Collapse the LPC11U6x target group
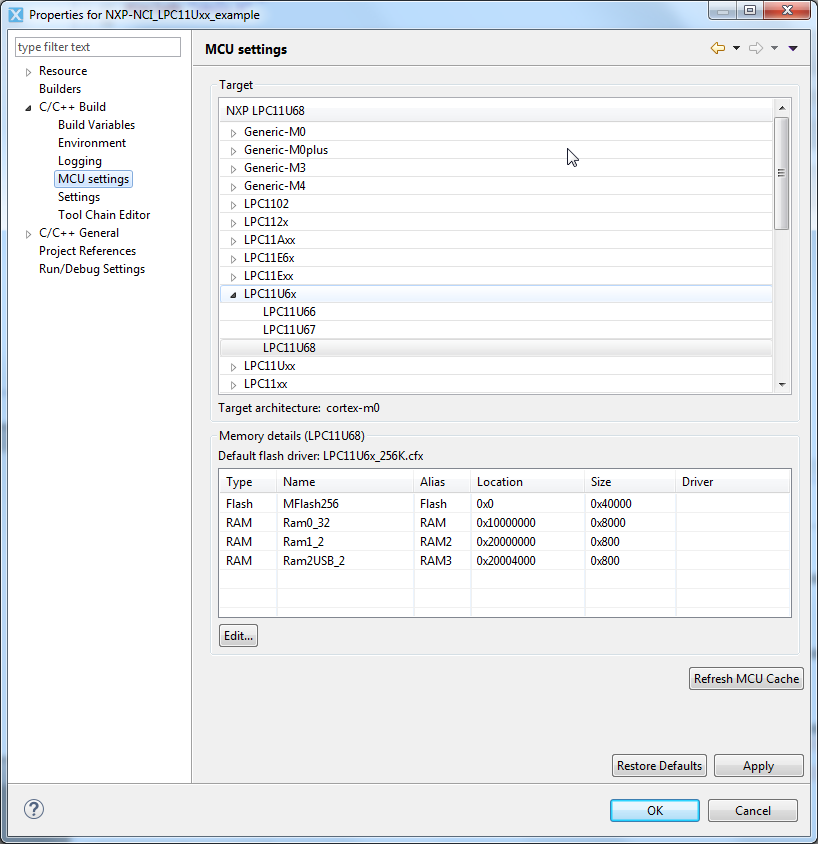 (x=234, y=294)
